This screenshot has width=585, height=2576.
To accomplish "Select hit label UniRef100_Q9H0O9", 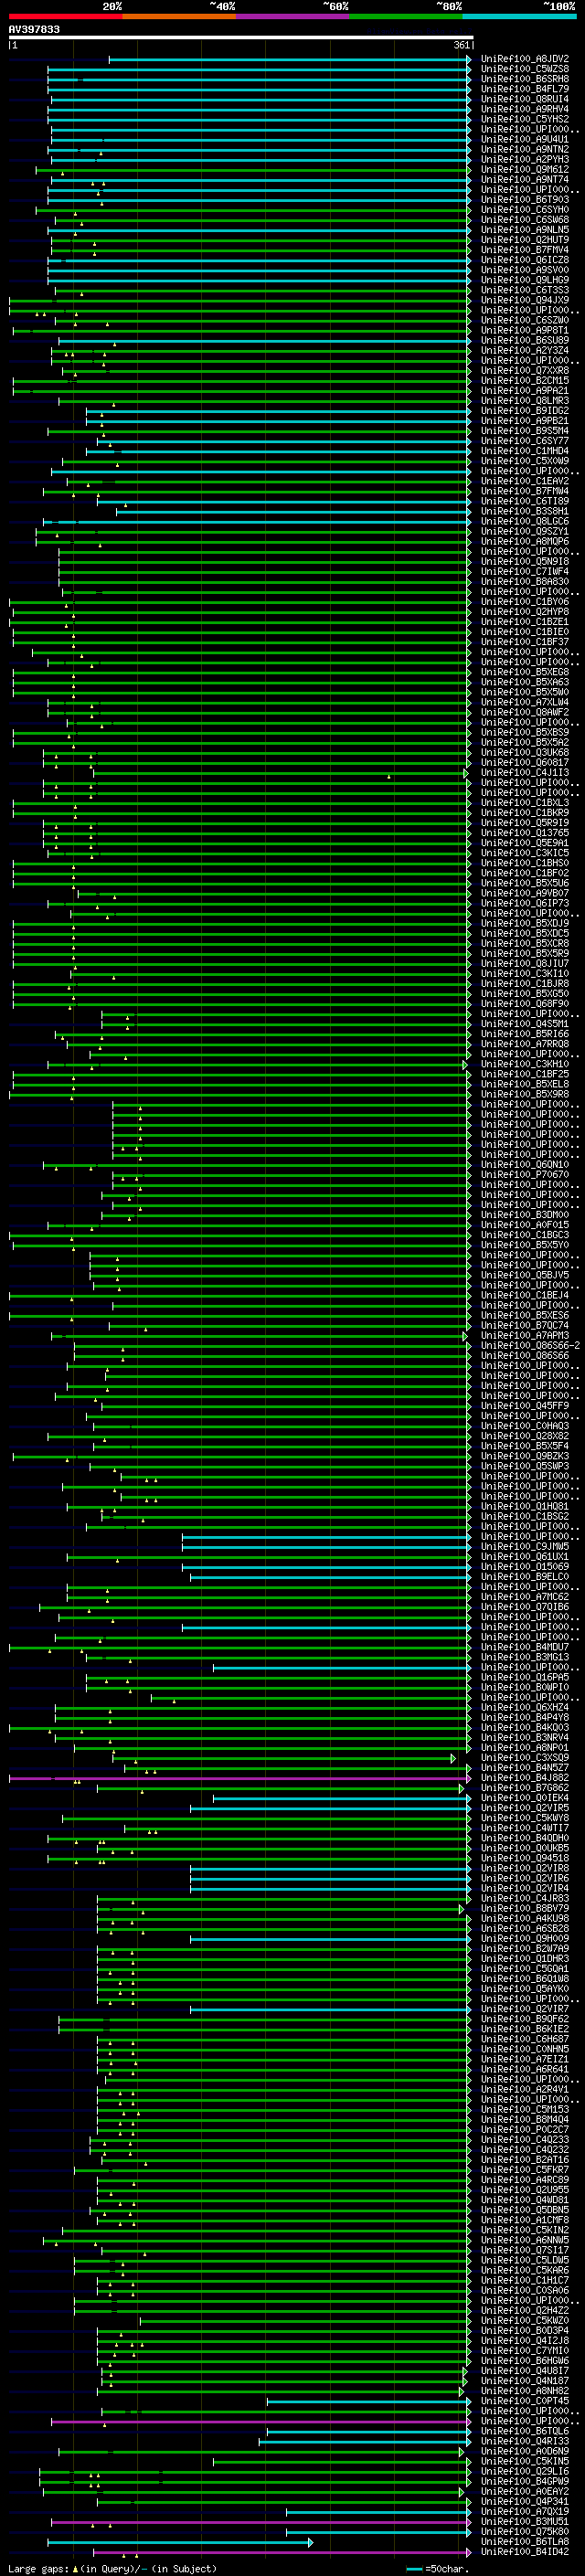I will pos(525,1938).
